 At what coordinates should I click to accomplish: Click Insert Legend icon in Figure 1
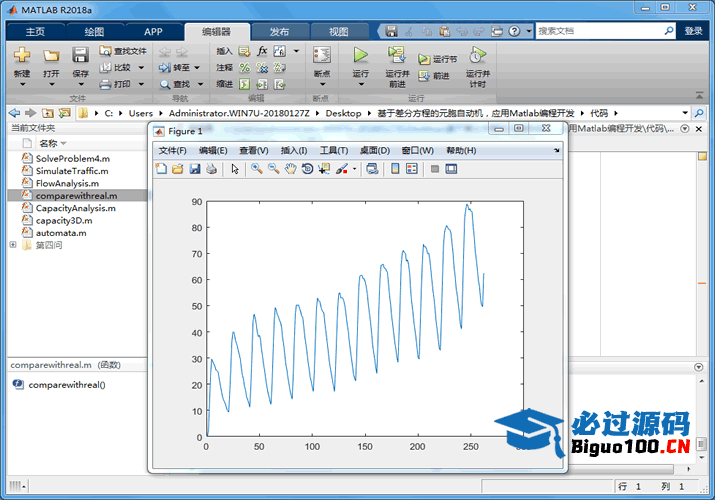point(412,169)
